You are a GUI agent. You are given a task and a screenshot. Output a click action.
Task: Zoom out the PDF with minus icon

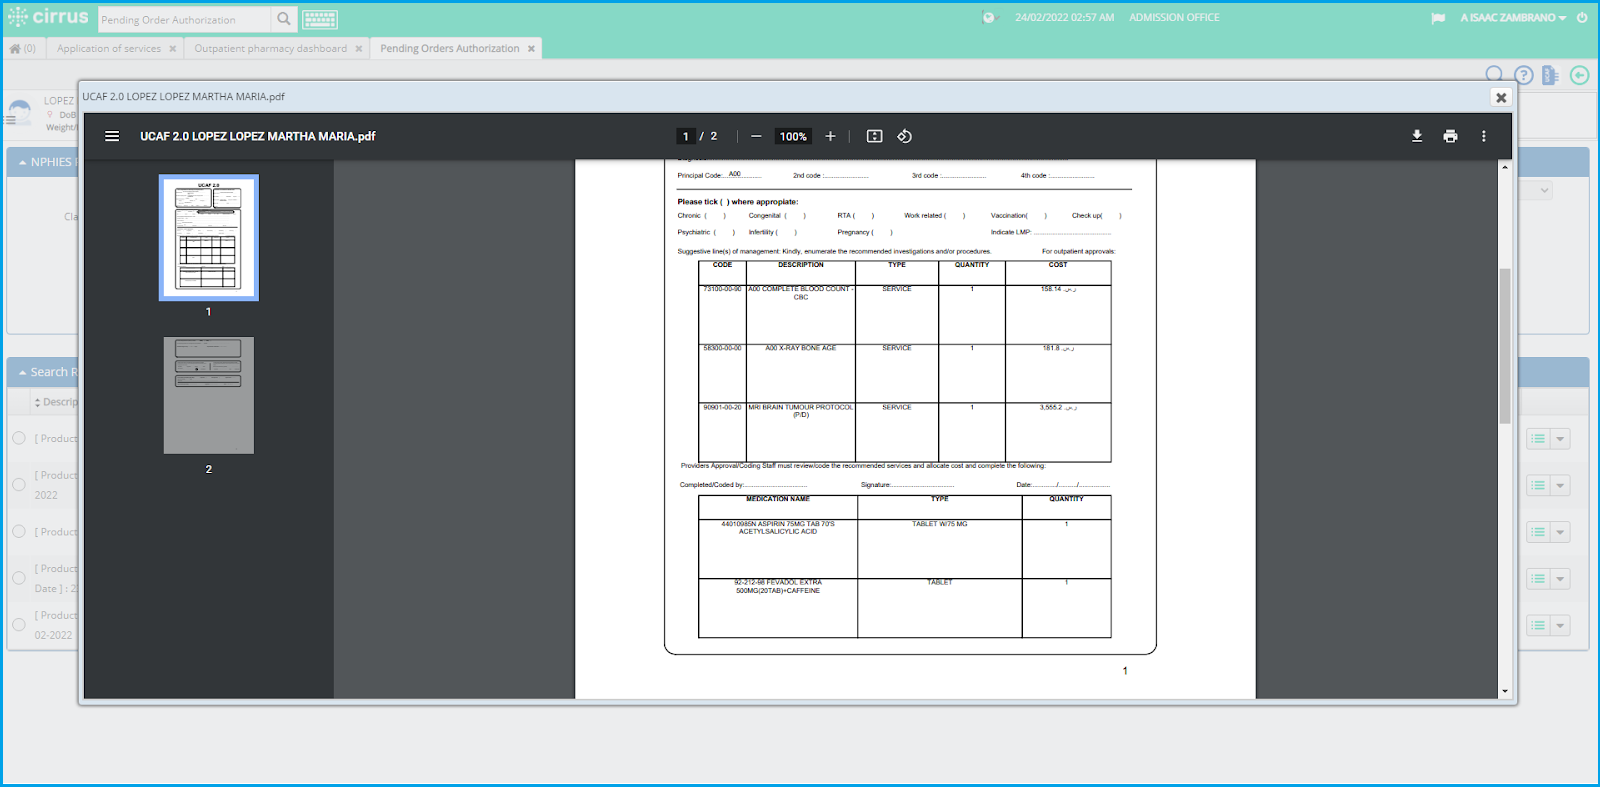coord(756,136)
